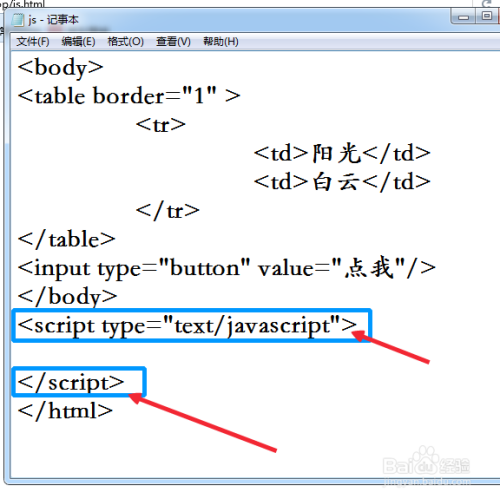
Task: Click the <td>白云</td> line
Action: click(342, 182)
